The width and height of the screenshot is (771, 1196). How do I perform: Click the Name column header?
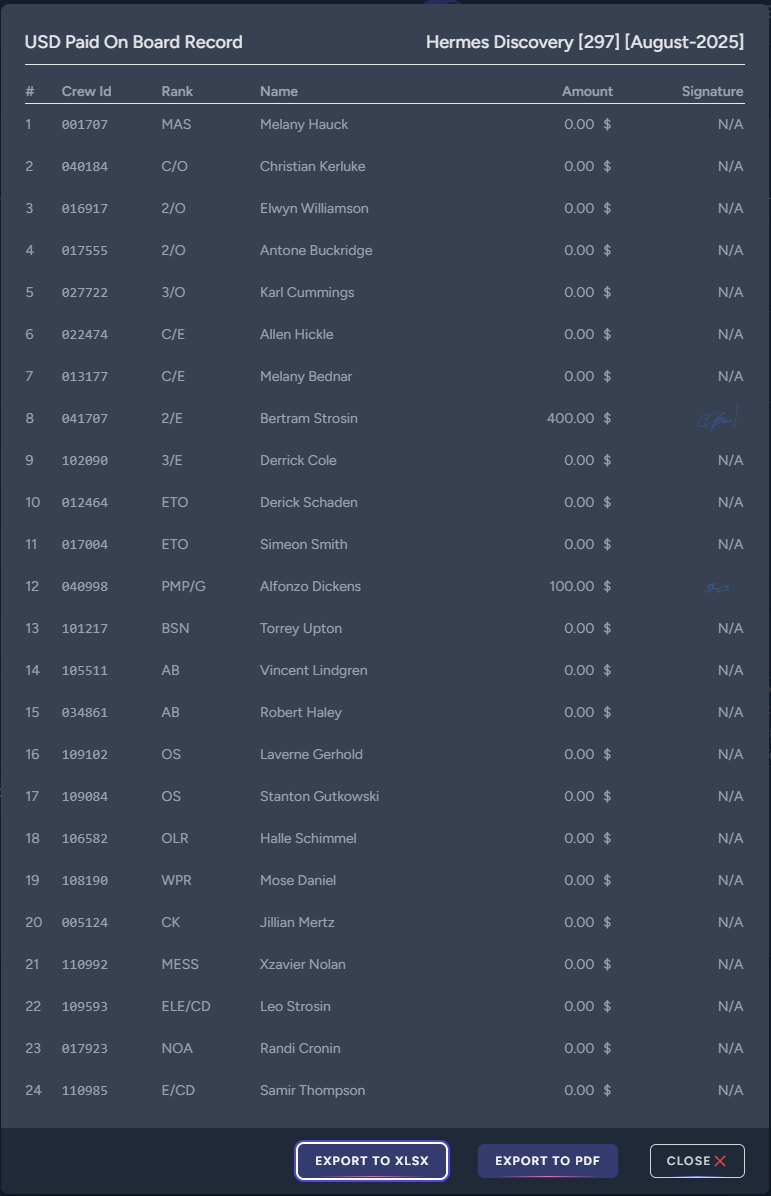coord(278,91)
